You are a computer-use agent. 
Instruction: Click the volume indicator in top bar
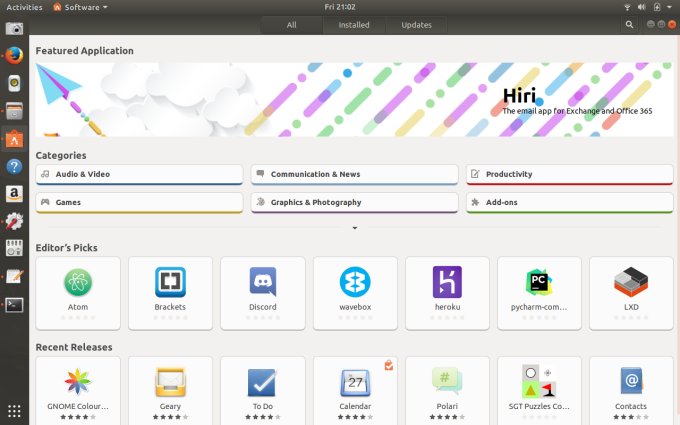641,7
